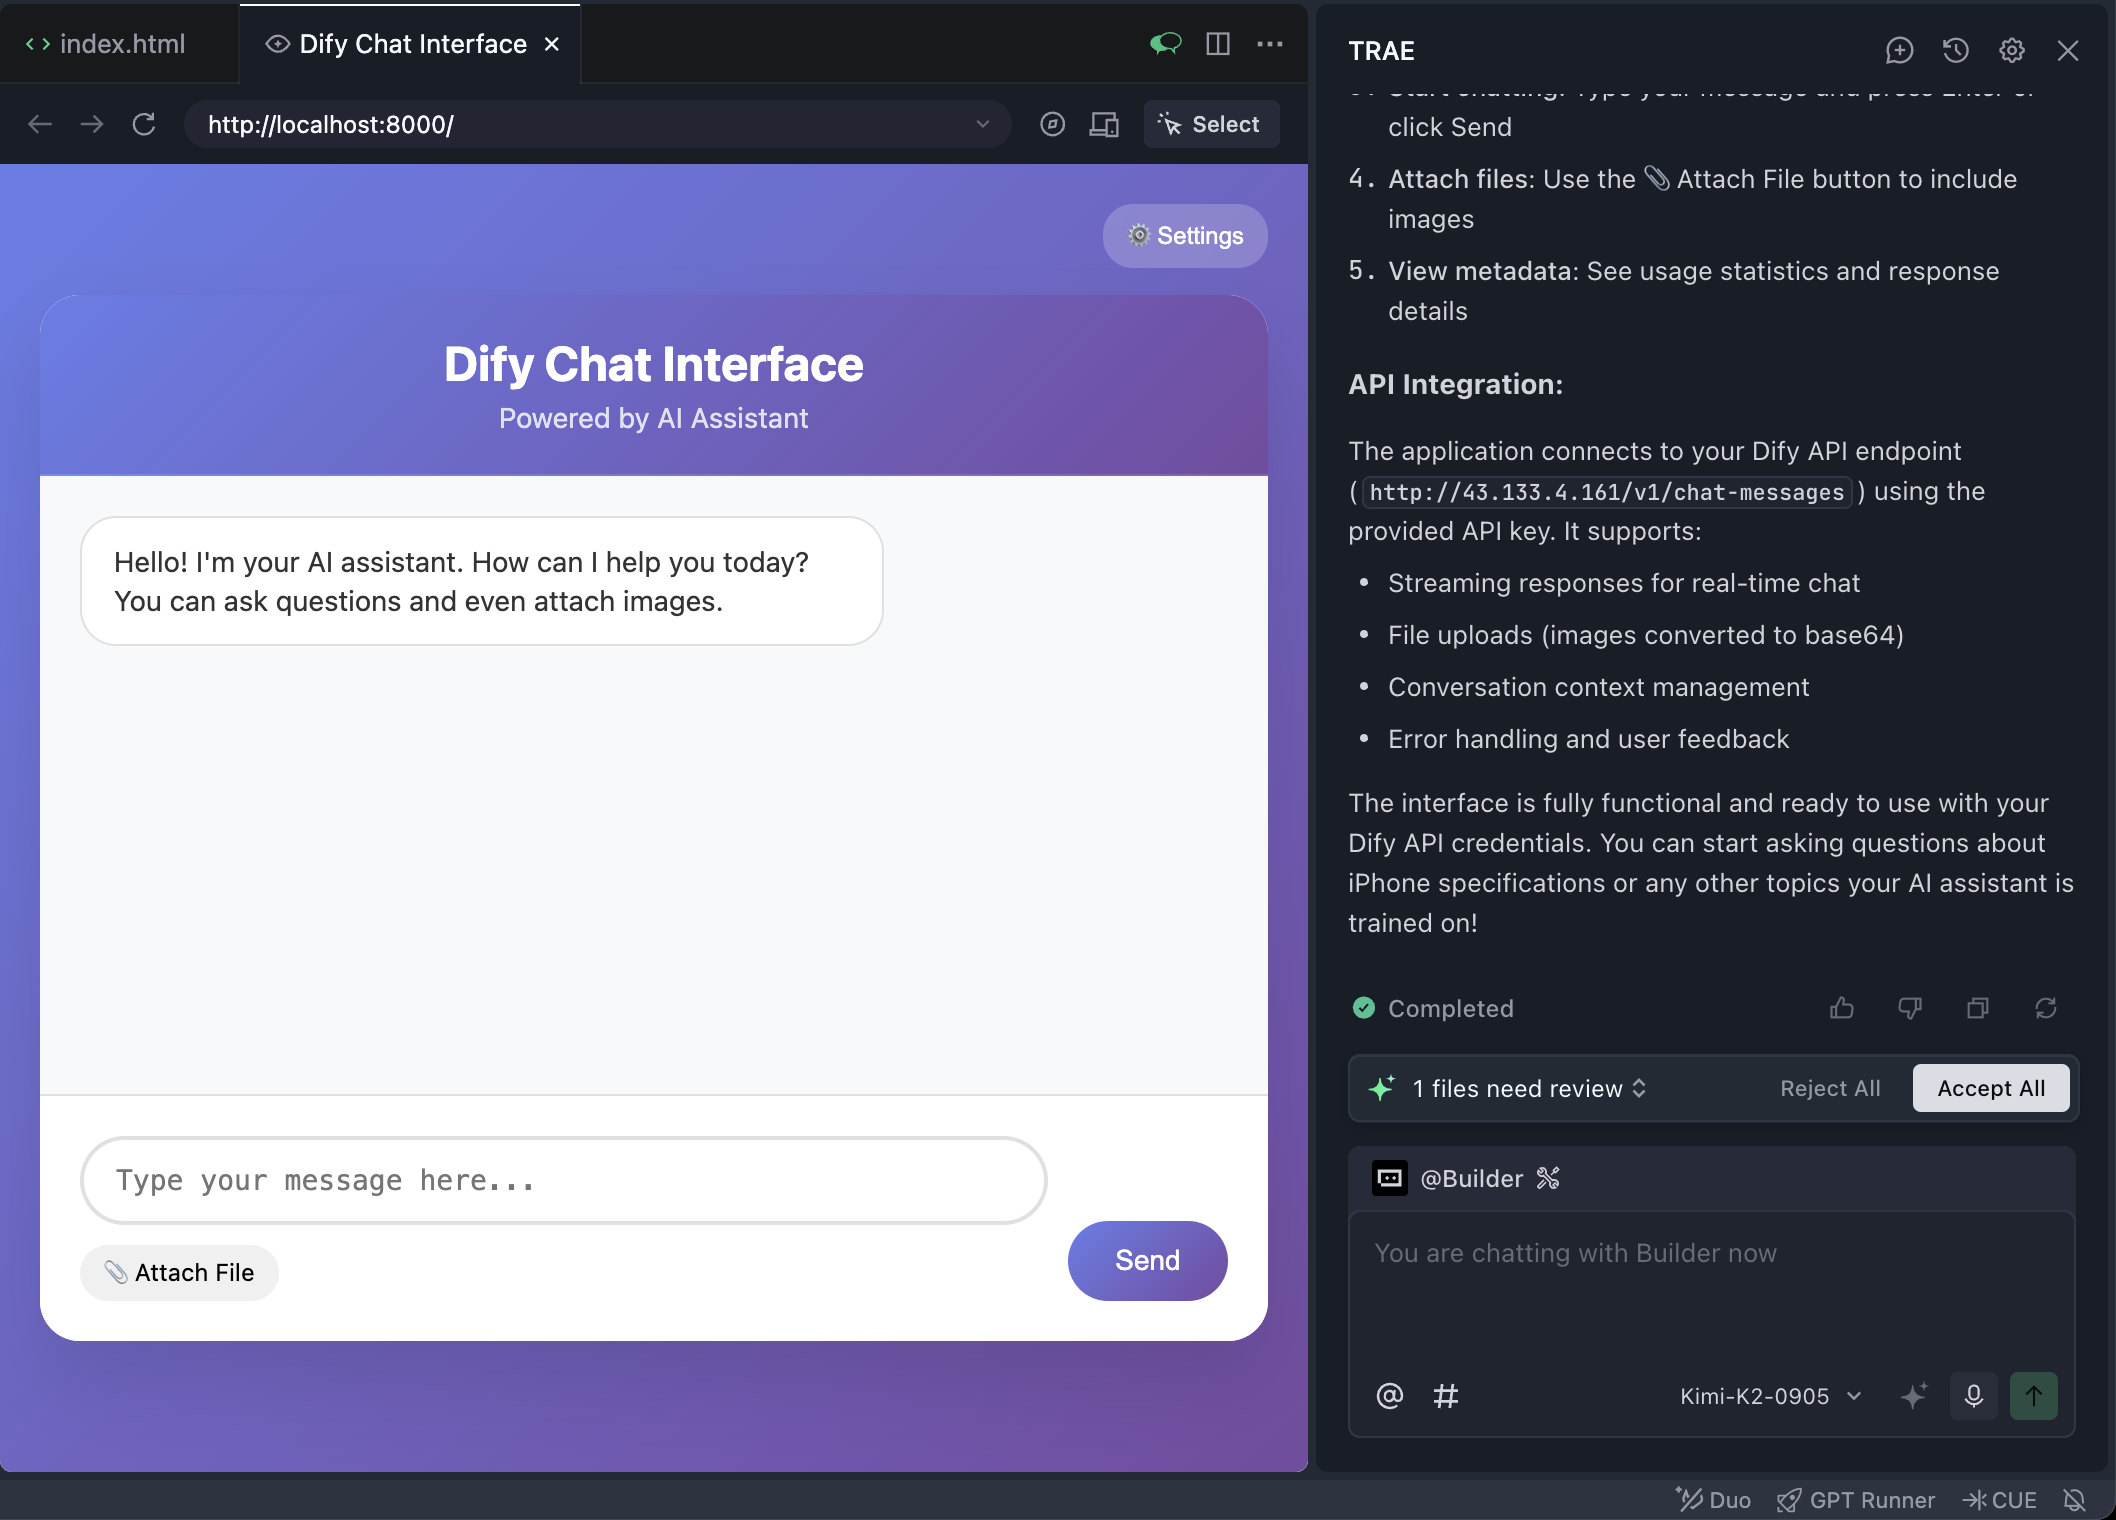The height and width of the screenshot is (1520, 2116).
Task: Toggle notifications bell in status bar
Action: tap(2074, 1500)
